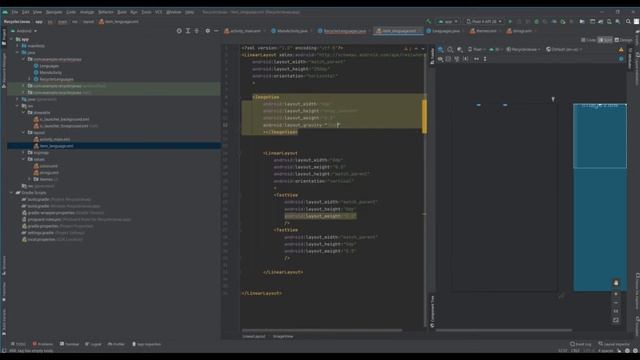Image resolution: width=640 pixels, height=360 pixels.
Task: Switch editor to Code view mode
Action: click(588, 40)
